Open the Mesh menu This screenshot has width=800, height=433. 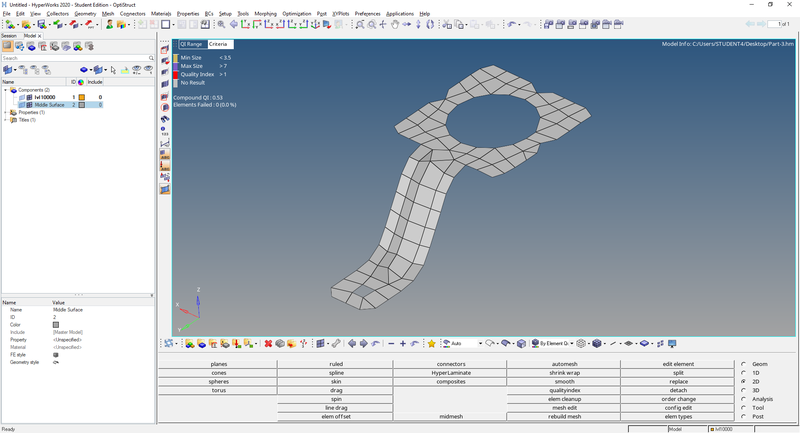tap(108, 13)
